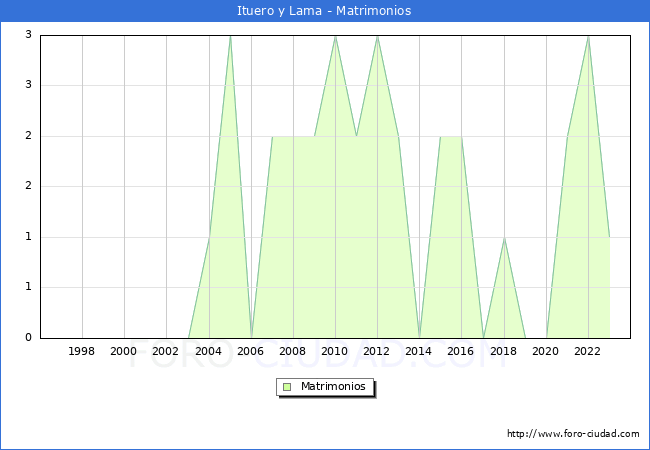Click the 2004 x-axis label

208,351
